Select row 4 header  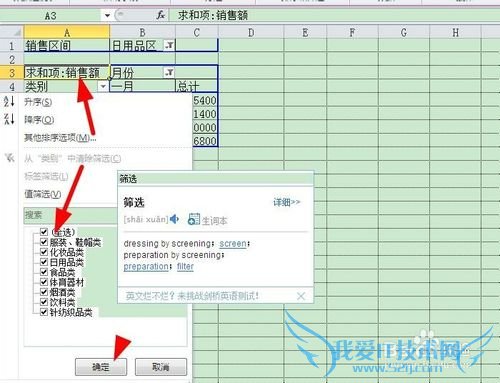(x=12, y=86)
